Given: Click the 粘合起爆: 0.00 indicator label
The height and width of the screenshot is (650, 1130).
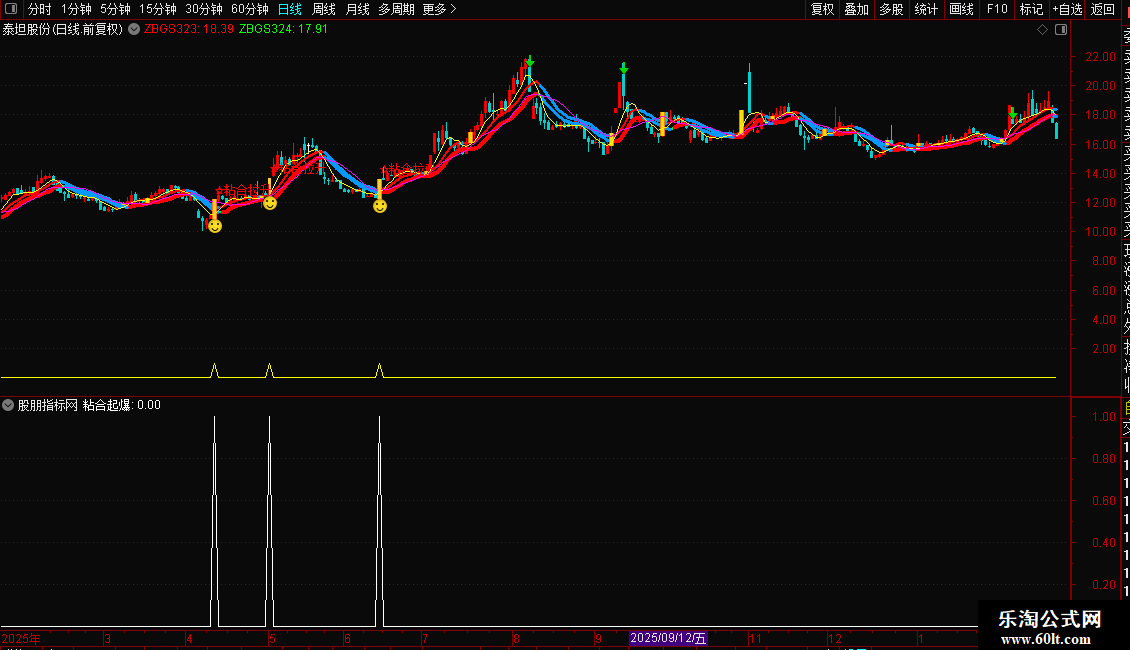Looking at the screenshot, I should coord(122,405).
